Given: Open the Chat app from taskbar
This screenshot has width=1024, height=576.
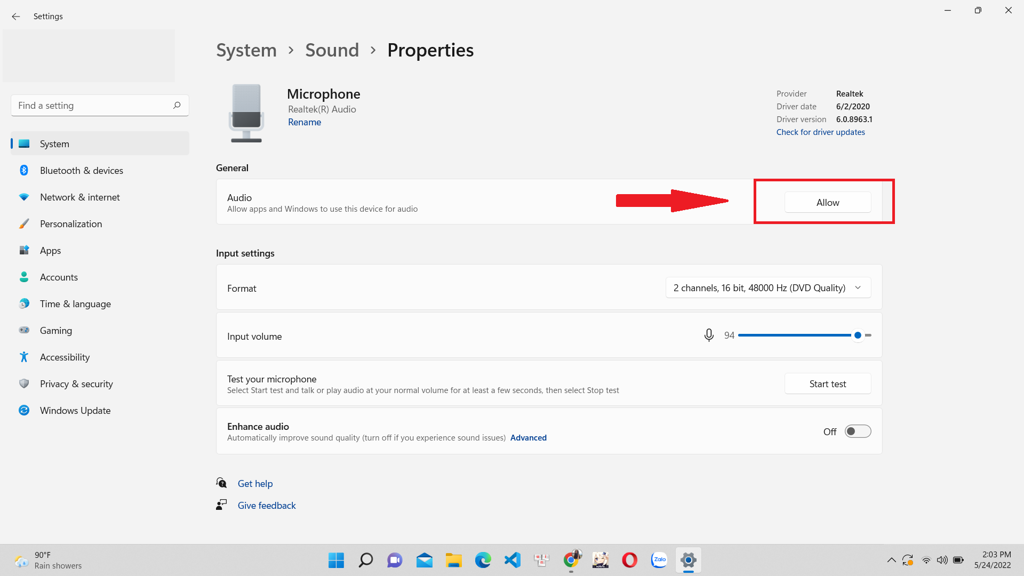Looking at the screenshot, I should coord(395,560).
